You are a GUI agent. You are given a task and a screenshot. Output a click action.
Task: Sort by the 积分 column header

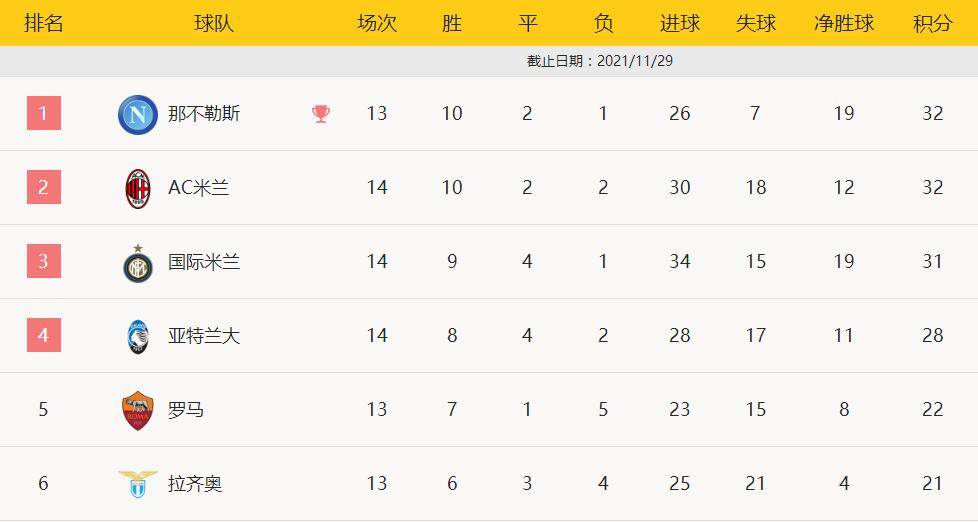(932, 23)
